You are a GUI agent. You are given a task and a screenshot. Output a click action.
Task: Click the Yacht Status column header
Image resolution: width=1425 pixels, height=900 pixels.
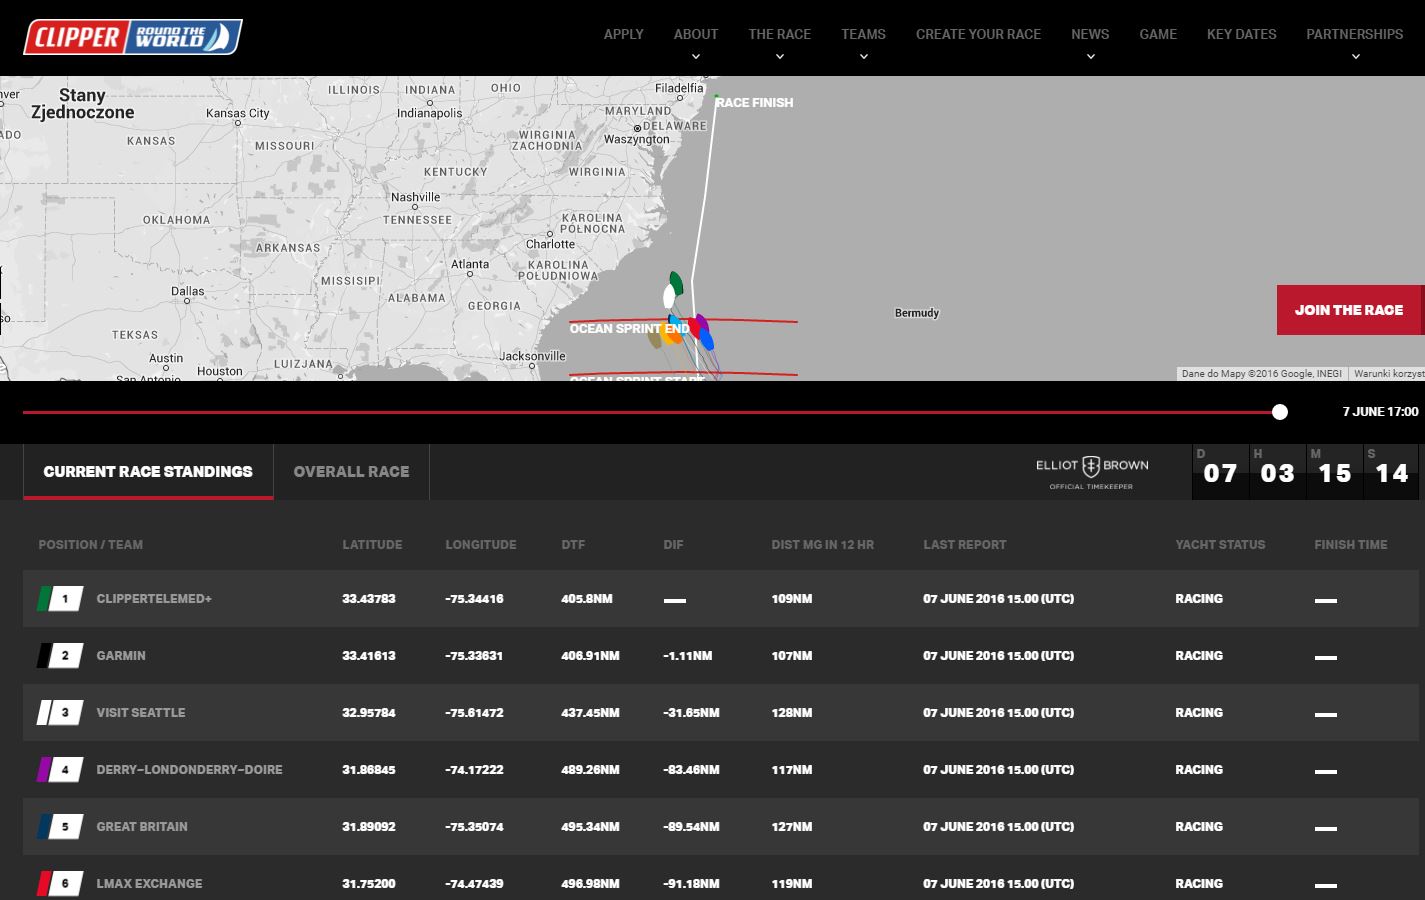1220,545
